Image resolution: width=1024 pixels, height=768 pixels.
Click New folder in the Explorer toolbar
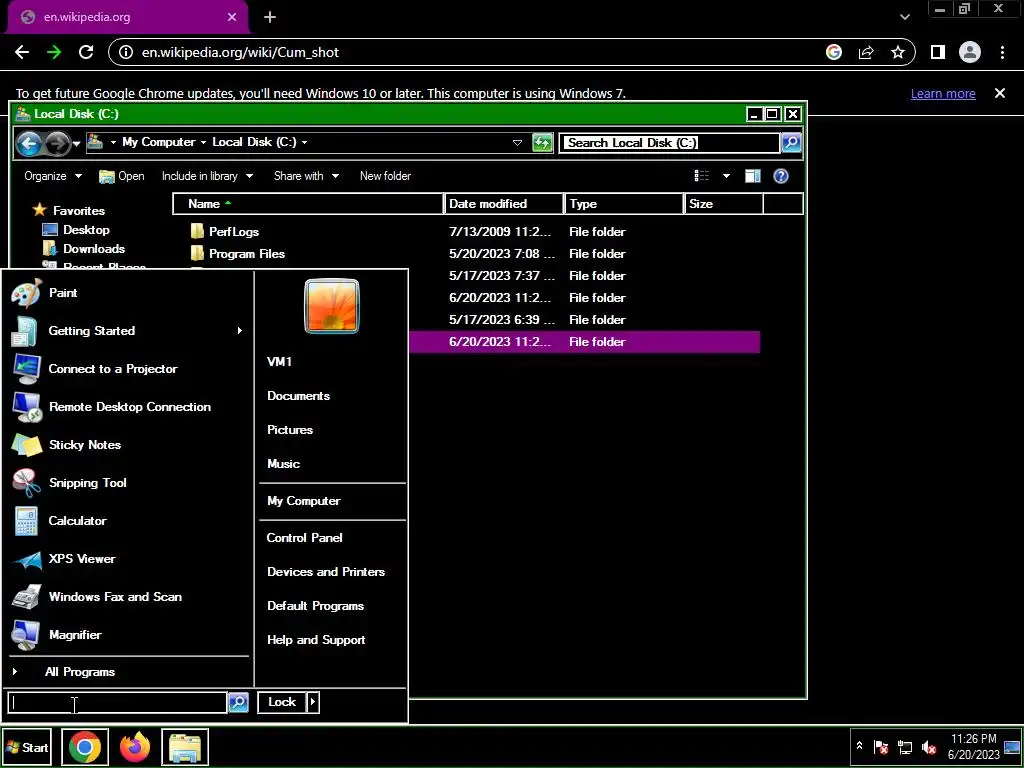point(385,176)
